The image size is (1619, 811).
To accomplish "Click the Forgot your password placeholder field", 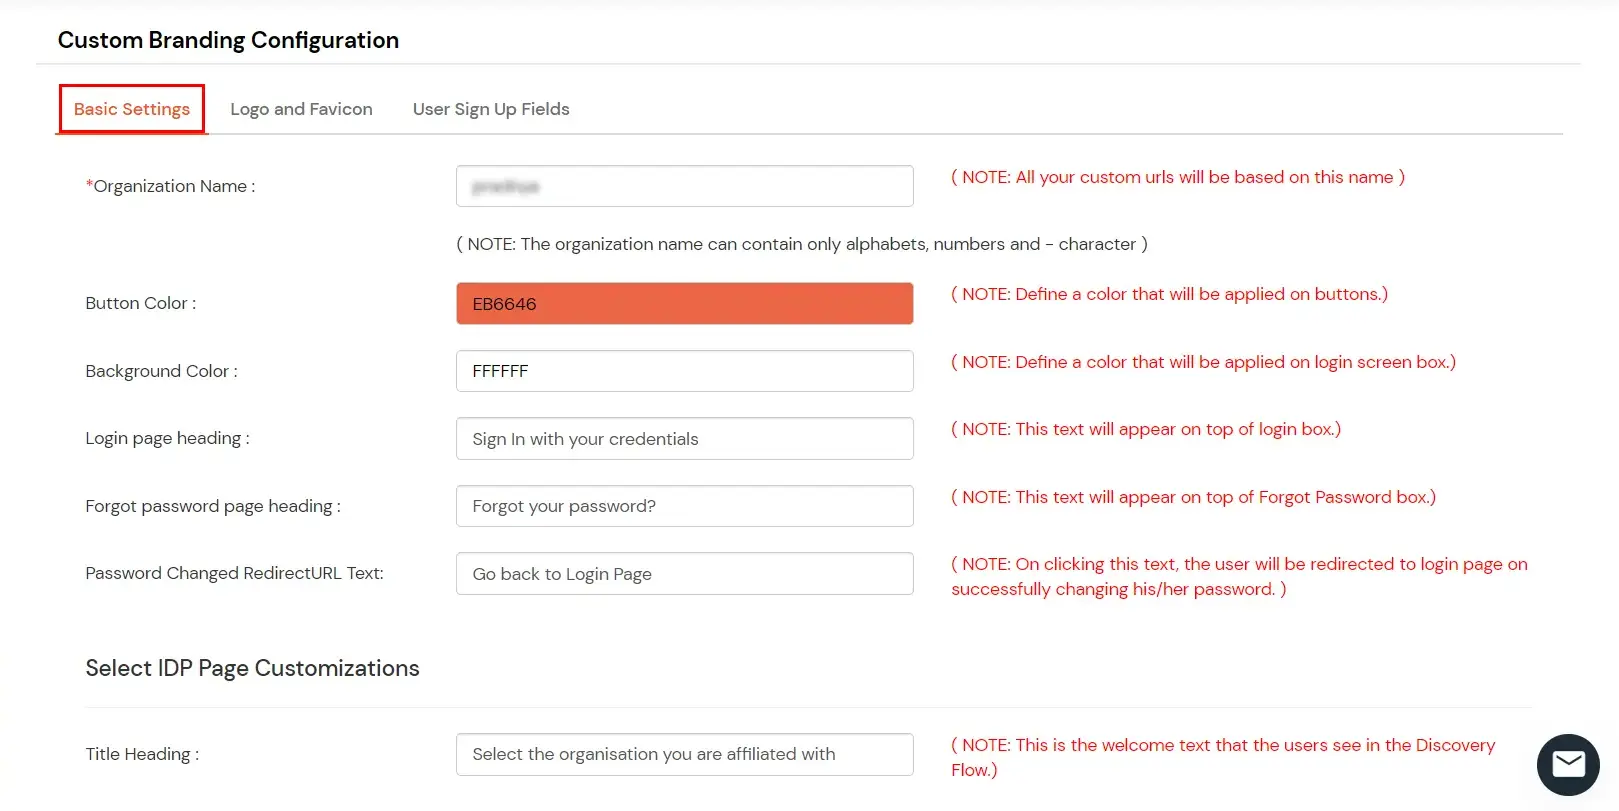I will (684, 505).
